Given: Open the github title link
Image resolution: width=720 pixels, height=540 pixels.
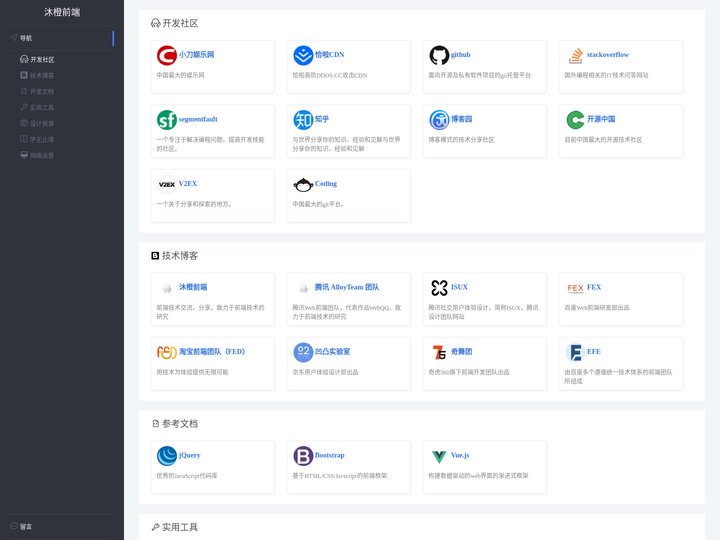Looking at the screenshot, I should (x=461, y=55).
